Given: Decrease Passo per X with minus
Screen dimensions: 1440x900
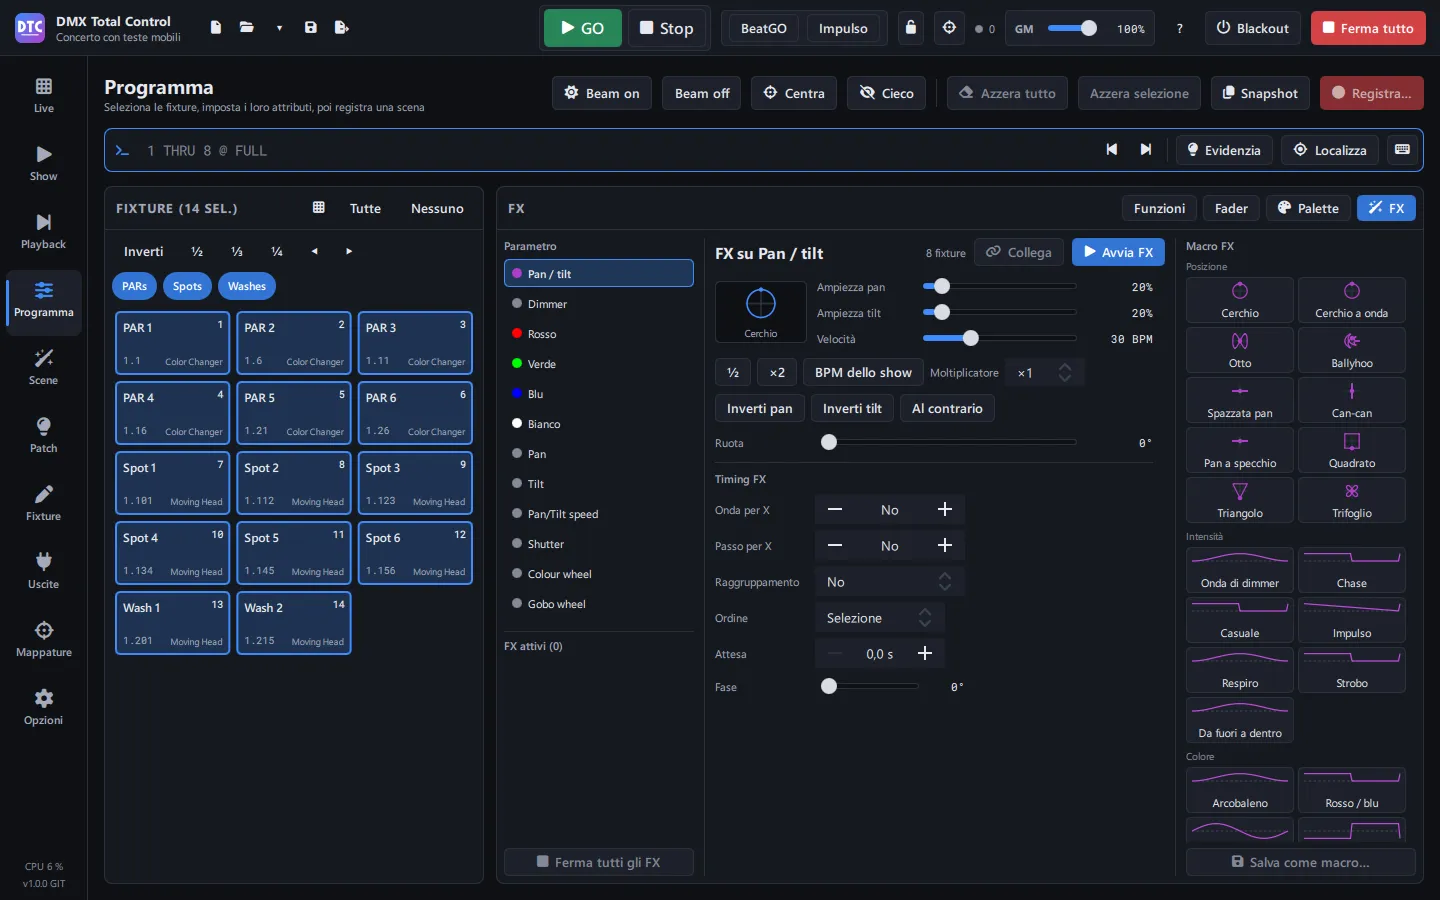Looking at the screenshot, I should [835, 546].
